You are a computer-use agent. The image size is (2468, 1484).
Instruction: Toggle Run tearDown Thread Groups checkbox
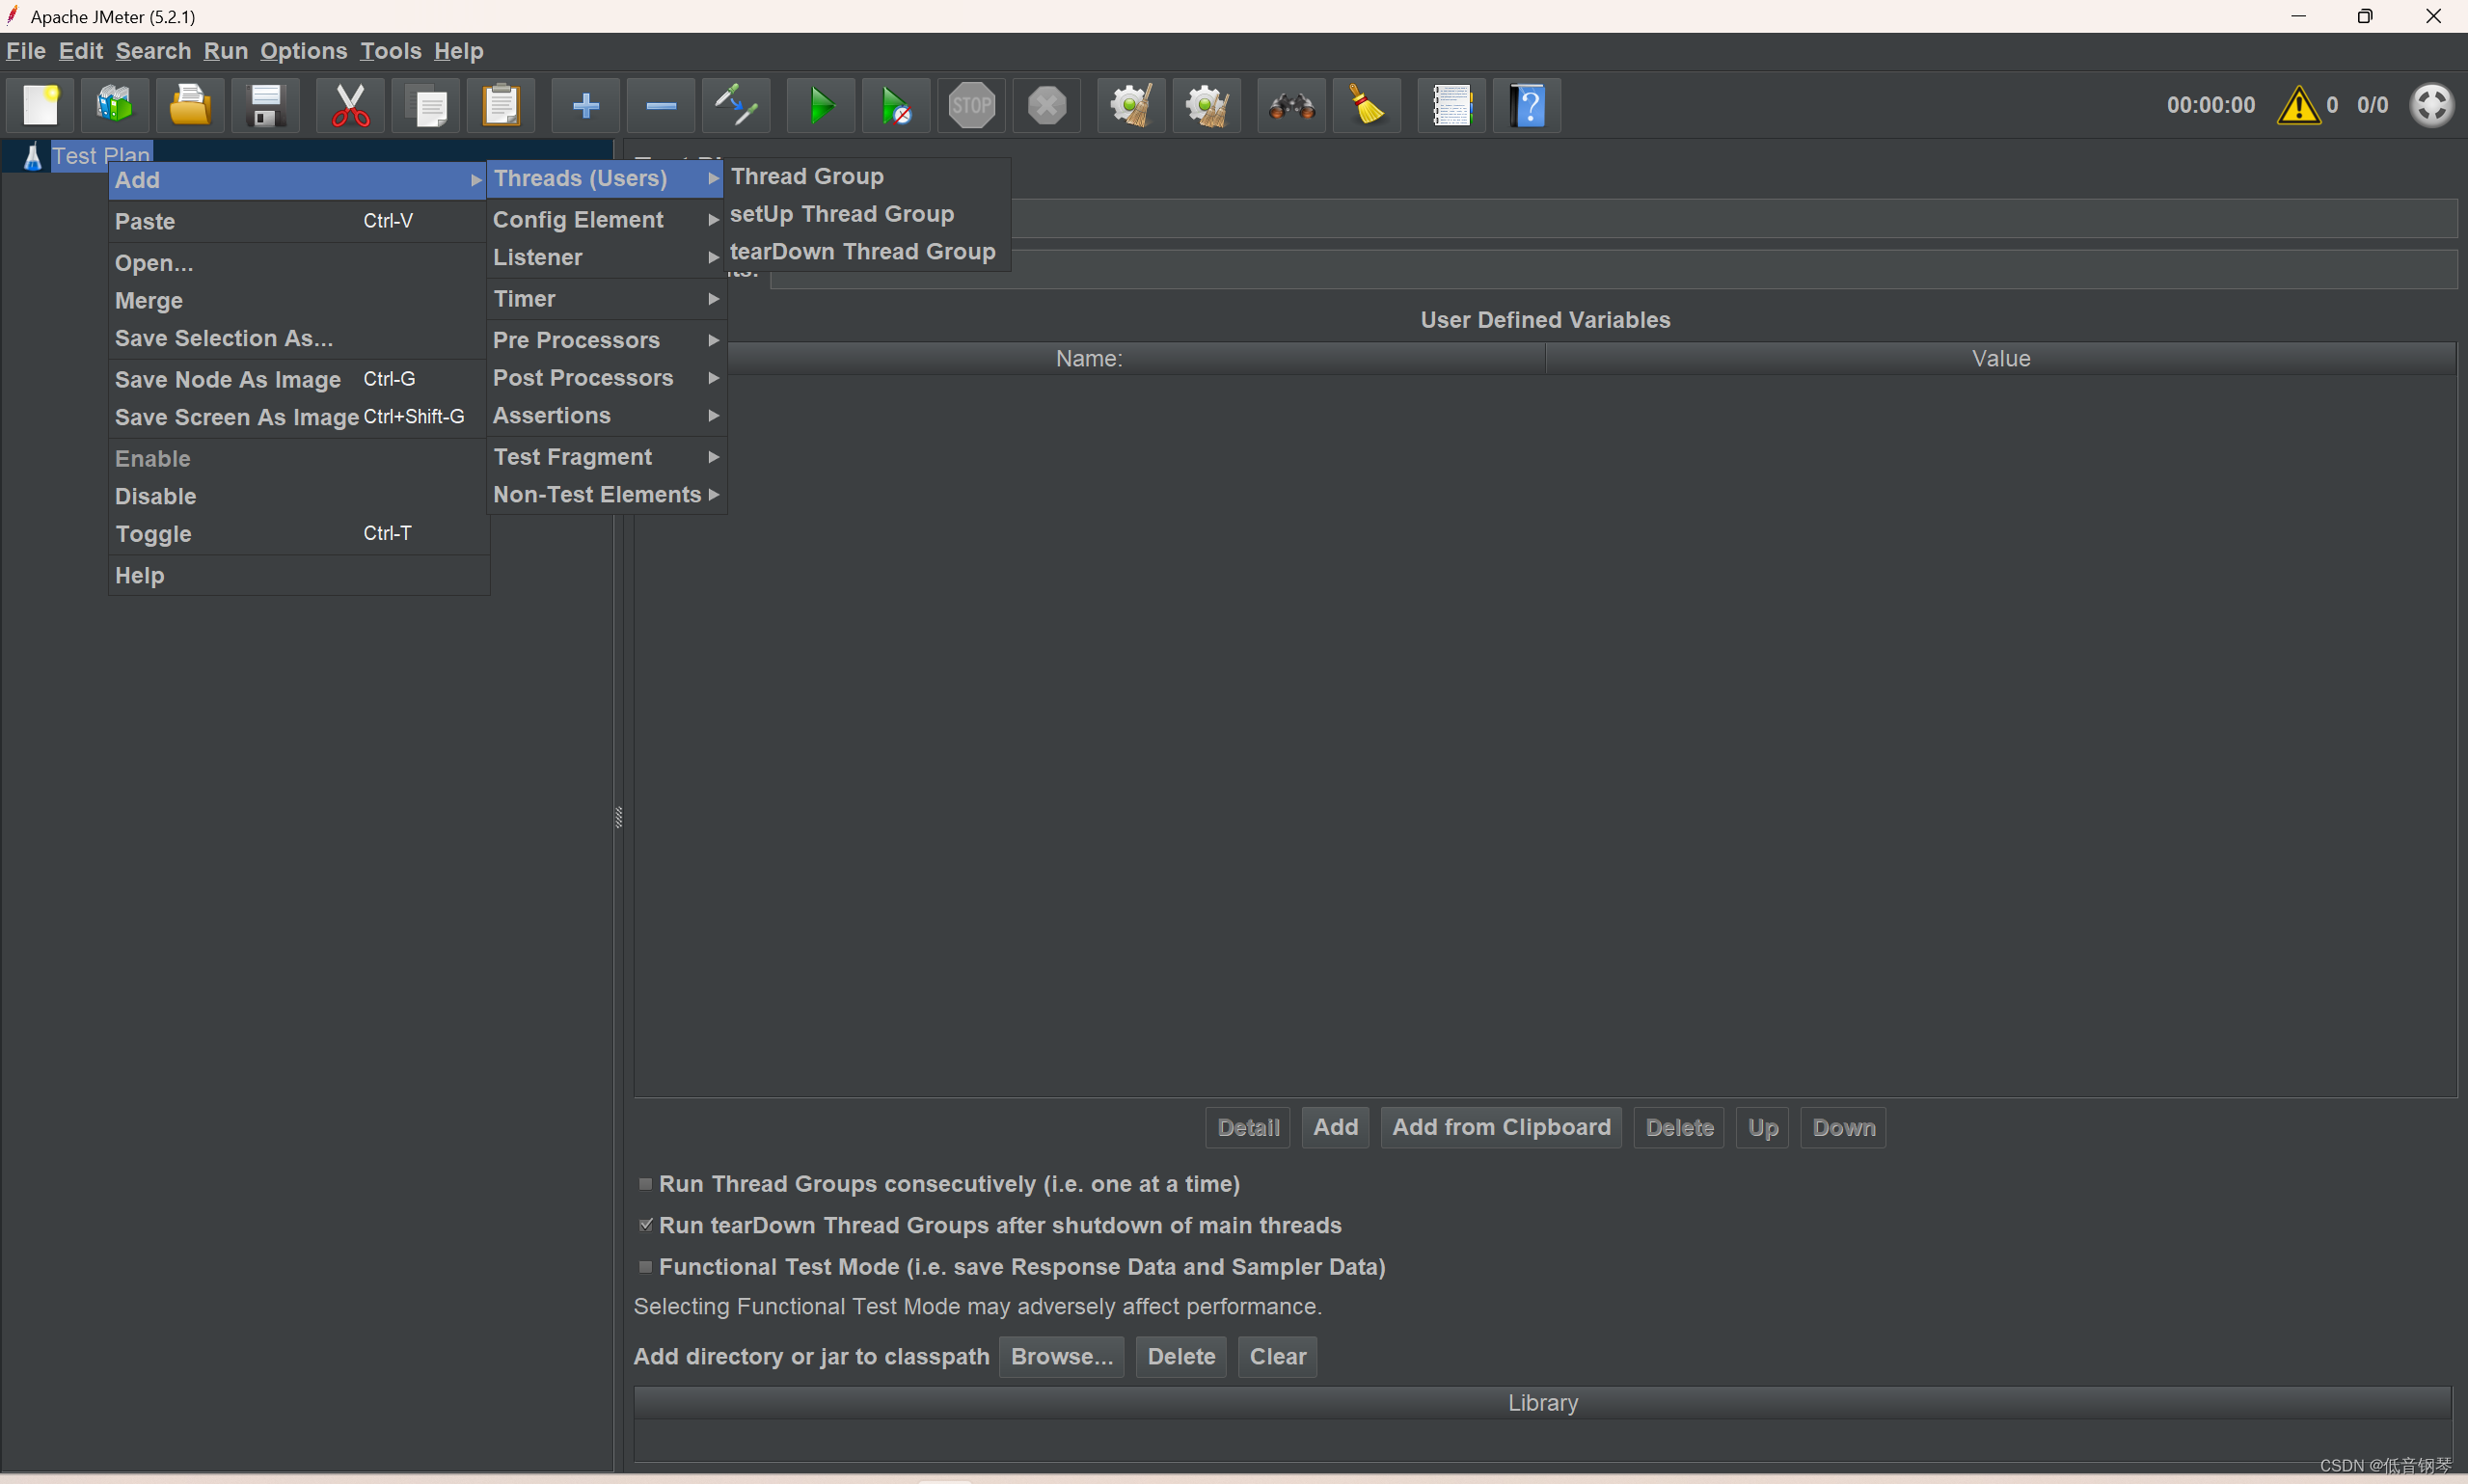(643, 1225)
